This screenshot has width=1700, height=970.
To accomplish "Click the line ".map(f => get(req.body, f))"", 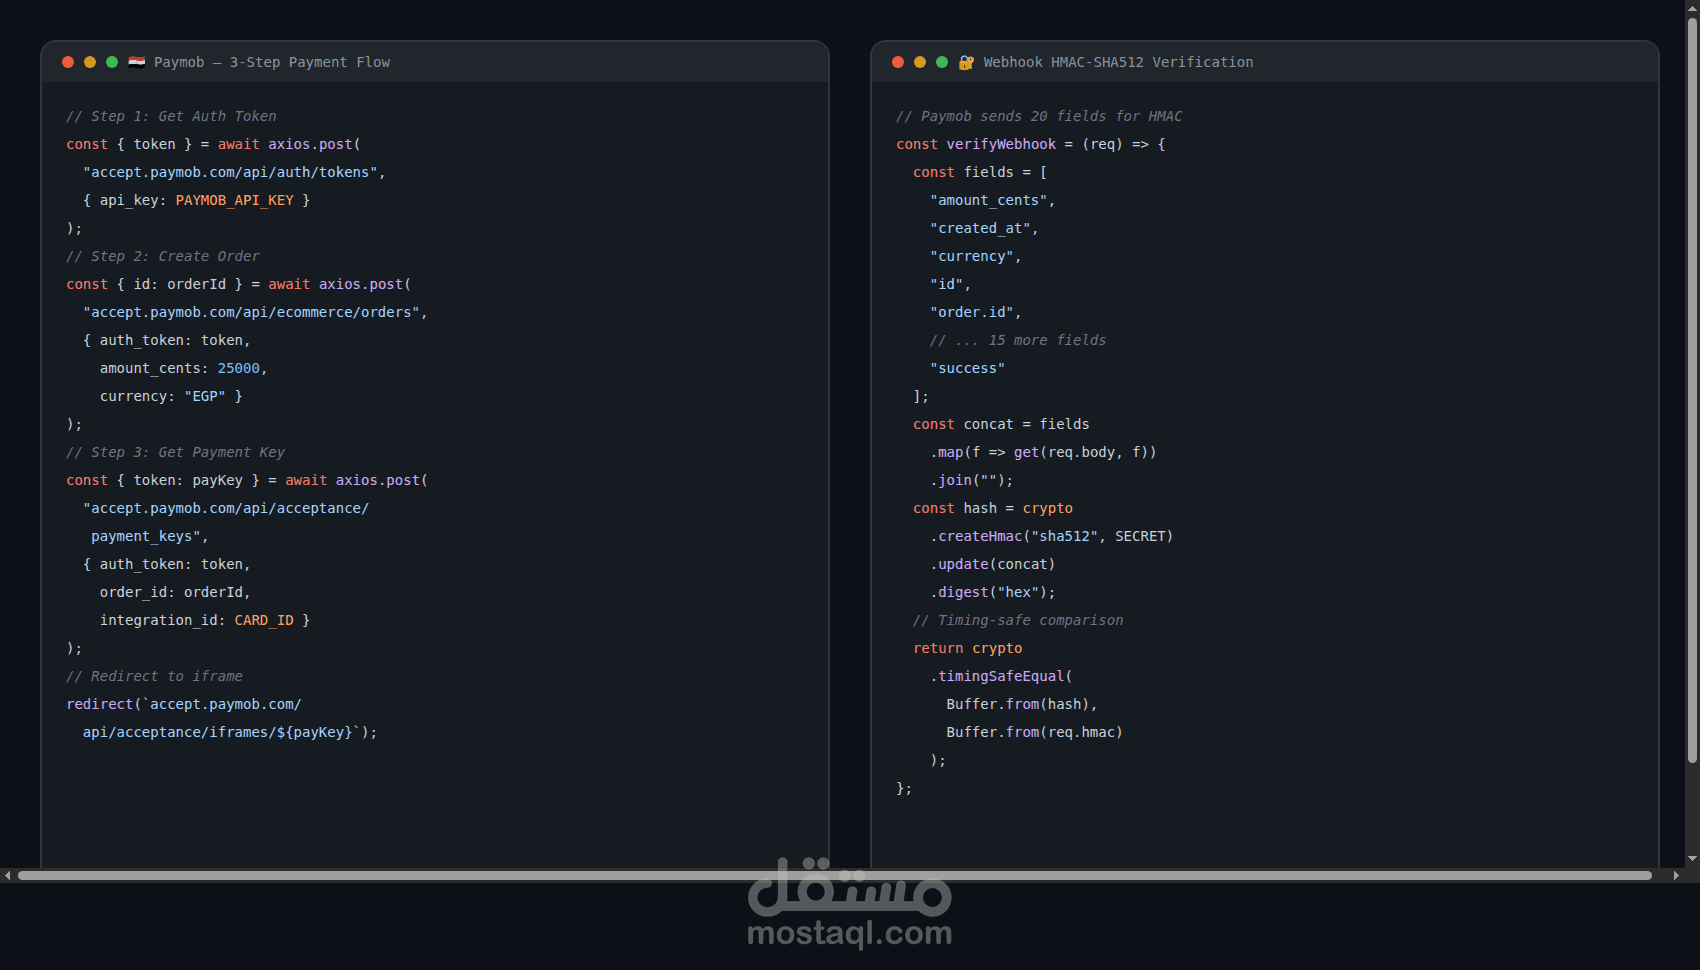I will click(1043, 452).
